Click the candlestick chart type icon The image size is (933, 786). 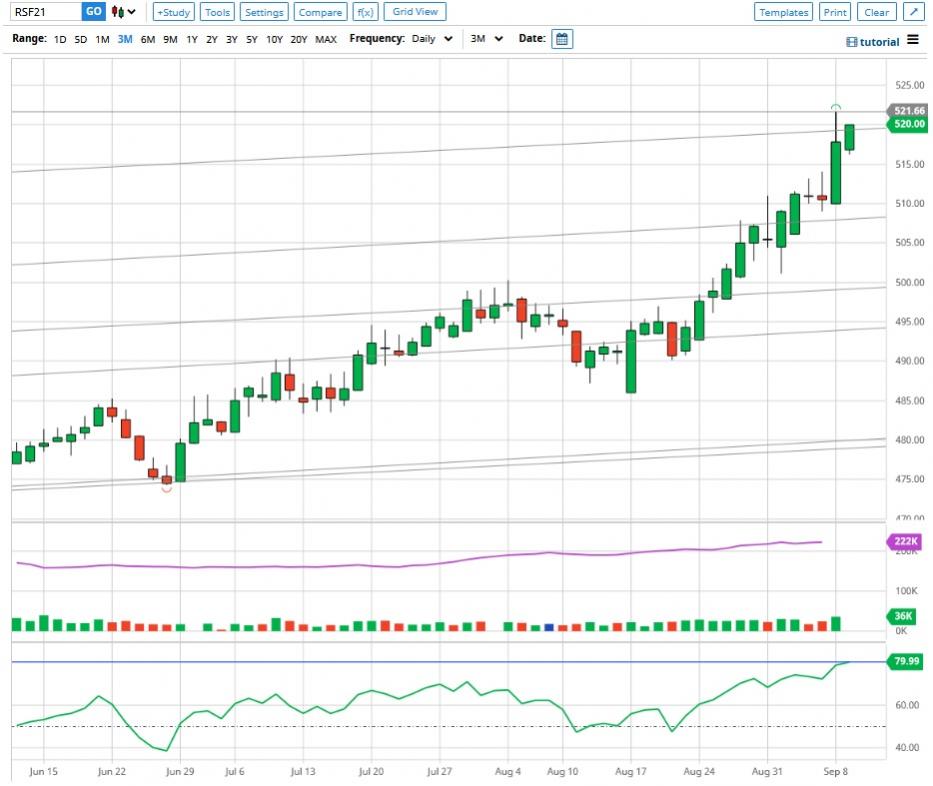[119, 12]
